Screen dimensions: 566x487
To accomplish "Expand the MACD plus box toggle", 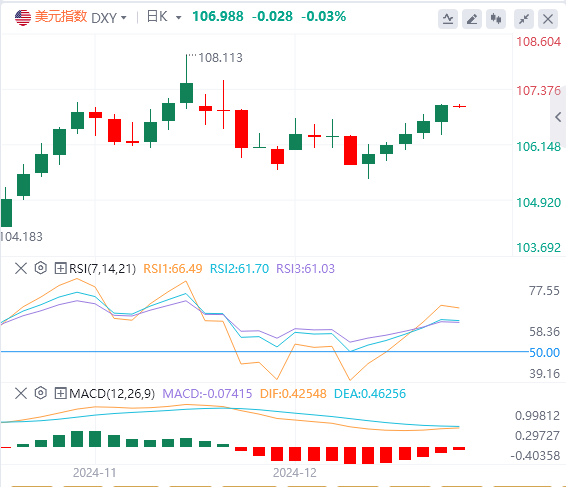I will [60, 393].
